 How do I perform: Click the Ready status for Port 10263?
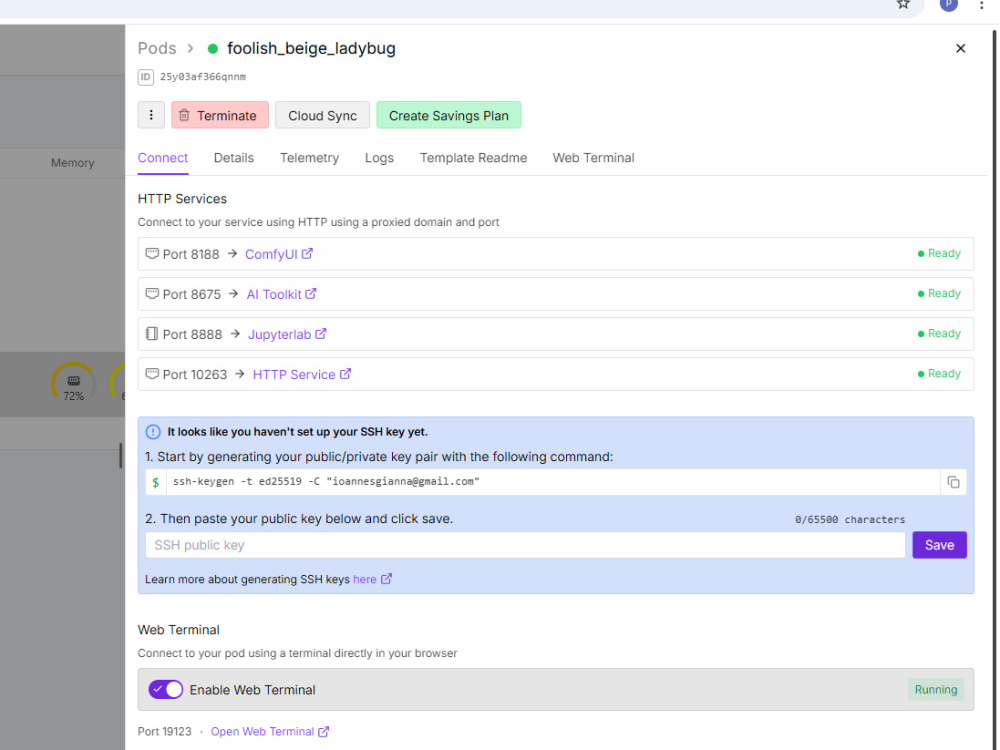pyautogui.click(x=939, y=374)
